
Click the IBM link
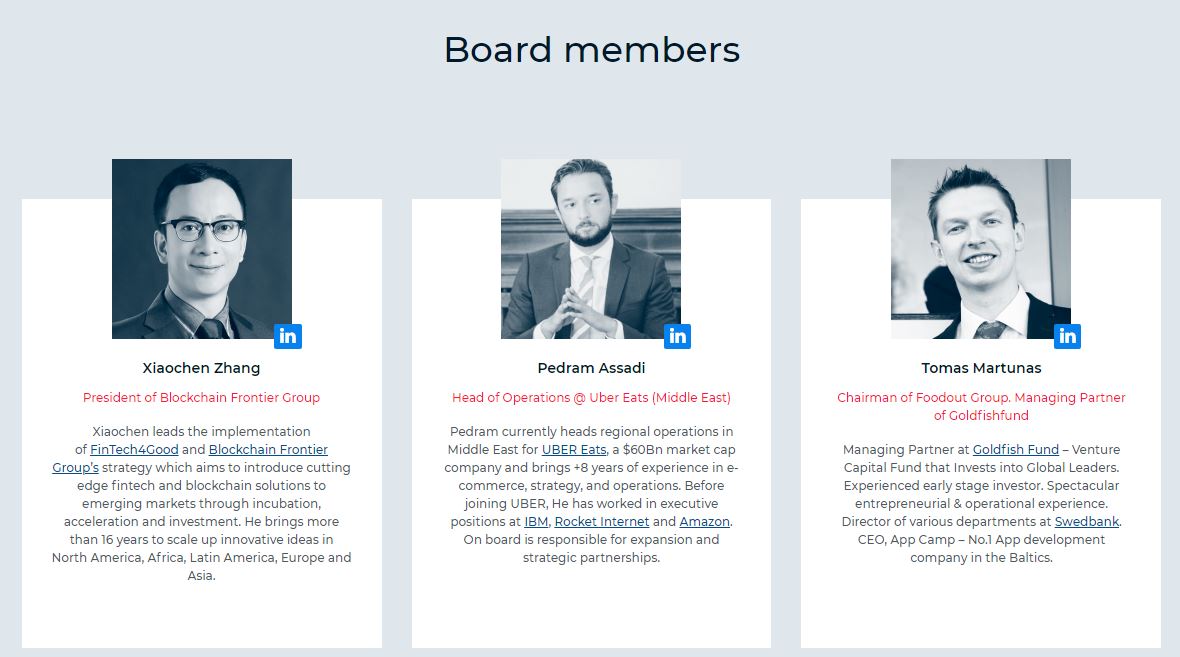pyautogui.click(x=536, y=522)
